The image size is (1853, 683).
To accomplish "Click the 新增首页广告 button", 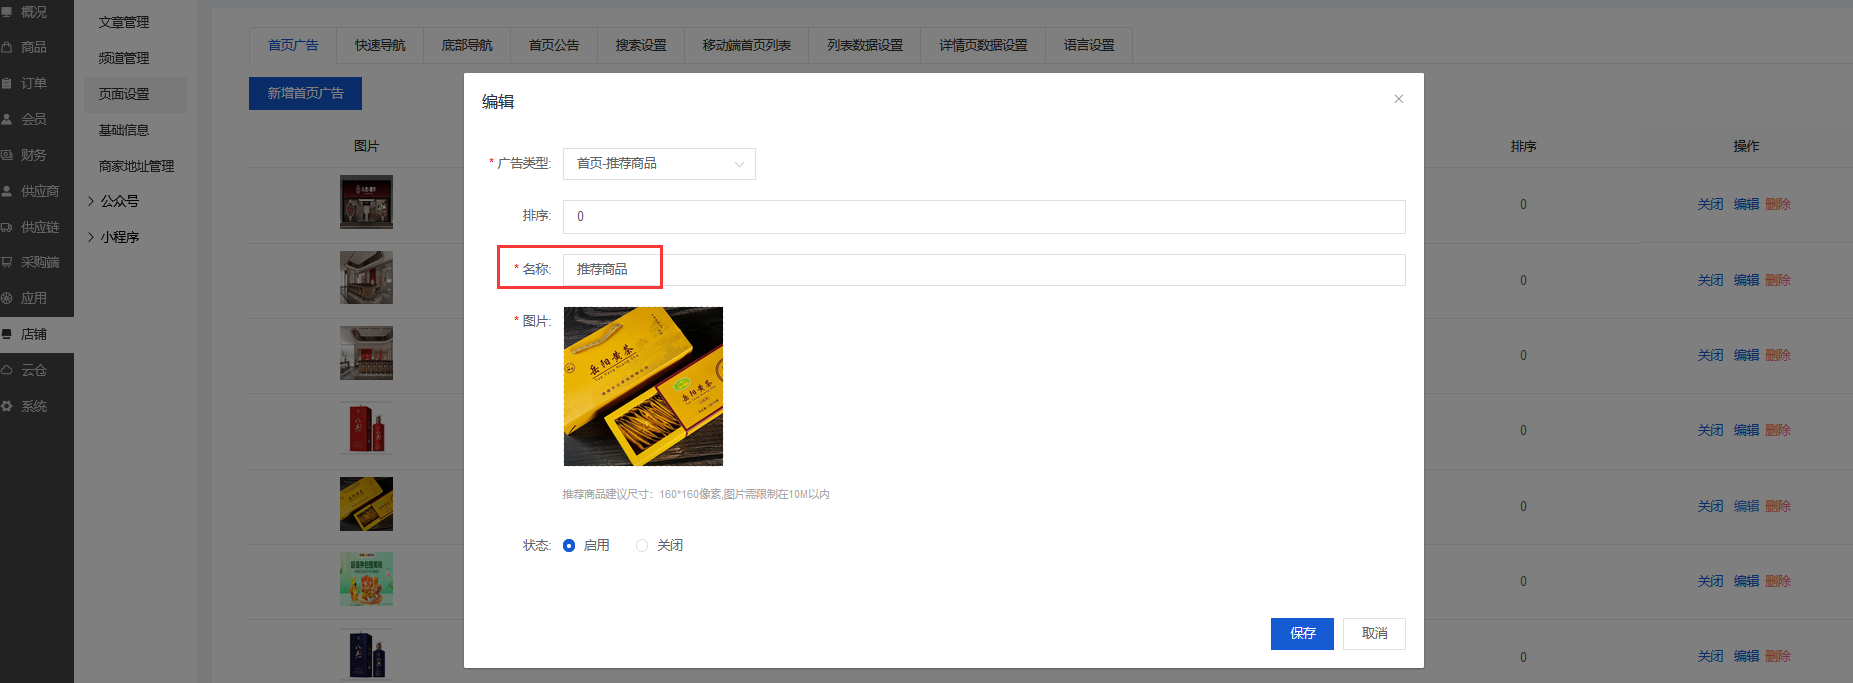I will [x=305, y=93].
